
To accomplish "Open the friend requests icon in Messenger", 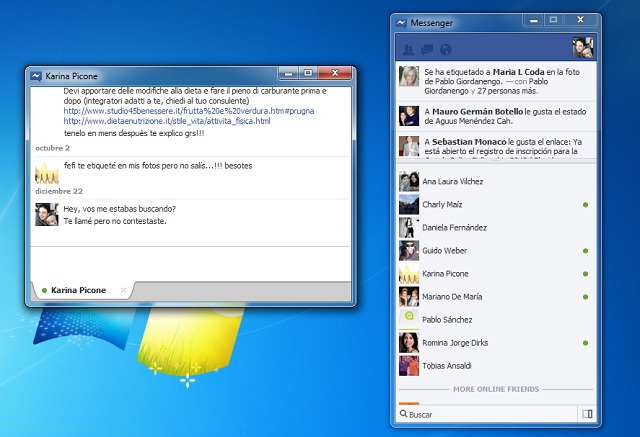I will (408, 49).
